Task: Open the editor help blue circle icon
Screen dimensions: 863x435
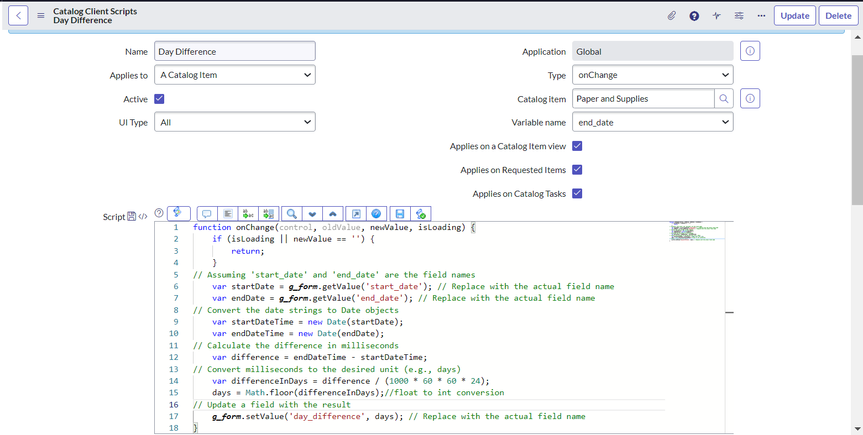Action: (x=376, y=214)
